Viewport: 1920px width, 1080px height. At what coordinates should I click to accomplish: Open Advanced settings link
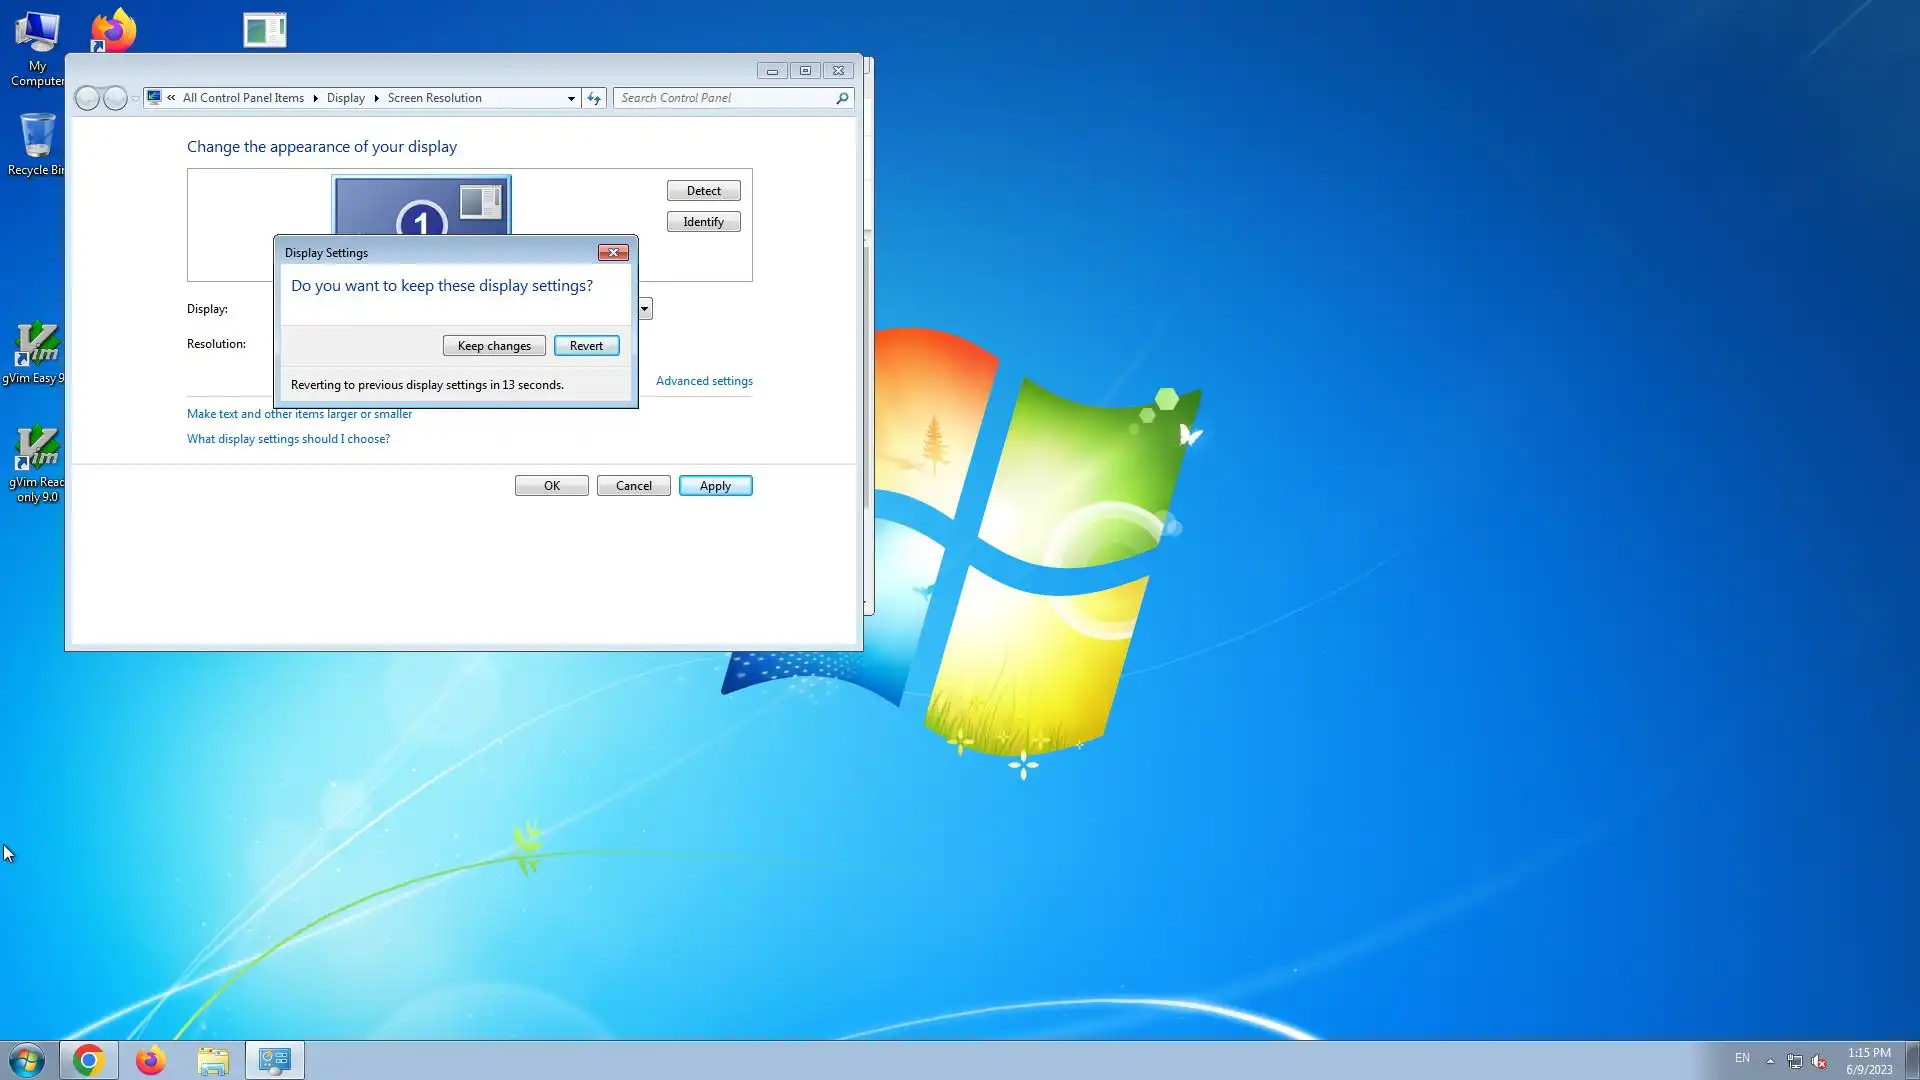tap(704, 381)
